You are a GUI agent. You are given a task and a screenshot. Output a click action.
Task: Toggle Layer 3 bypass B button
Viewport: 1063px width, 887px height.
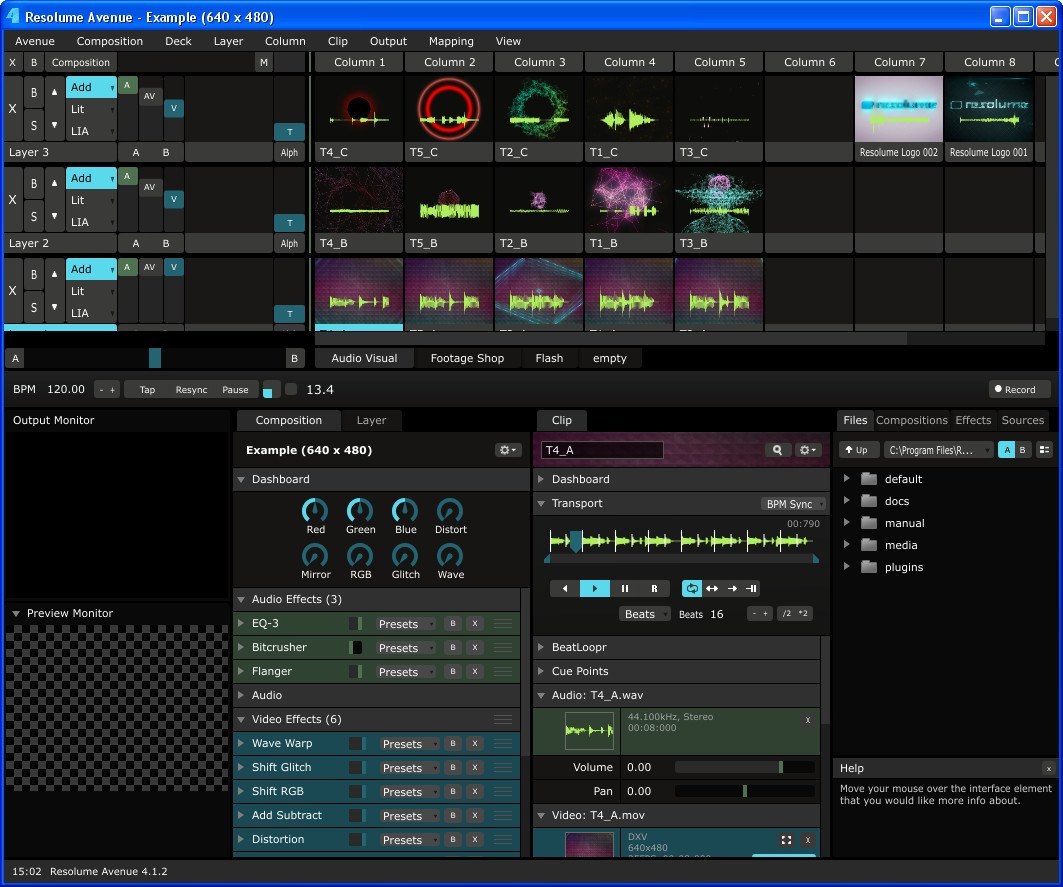coord(34,93)
